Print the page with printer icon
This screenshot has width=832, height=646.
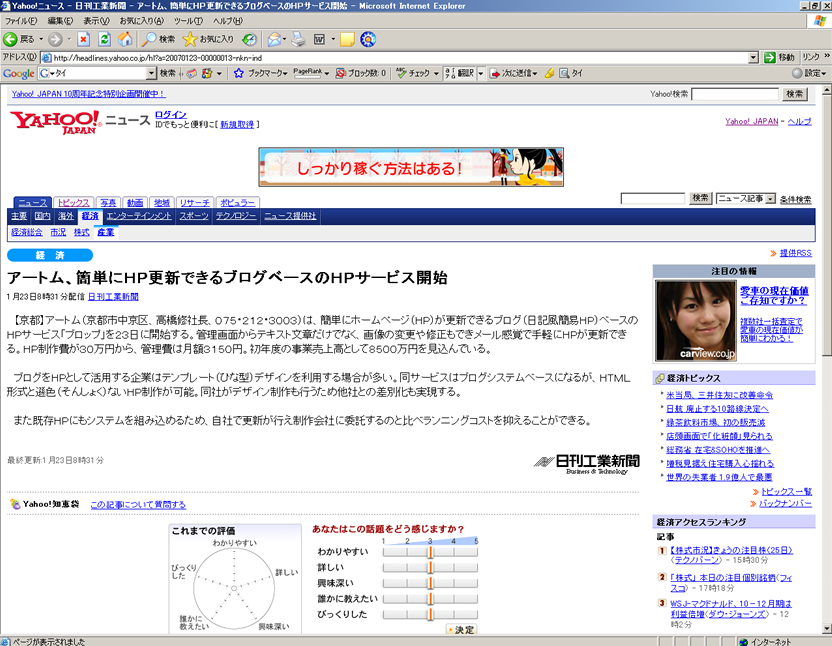(299, 39)
